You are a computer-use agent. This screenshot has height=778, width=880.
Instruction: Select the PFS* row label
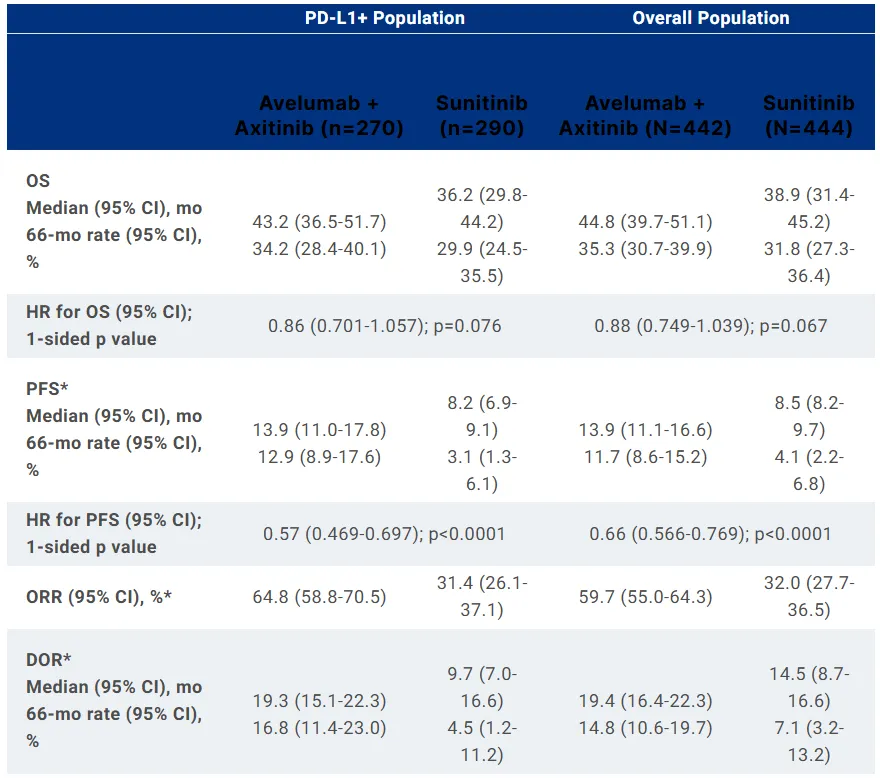tap(46, 390)
